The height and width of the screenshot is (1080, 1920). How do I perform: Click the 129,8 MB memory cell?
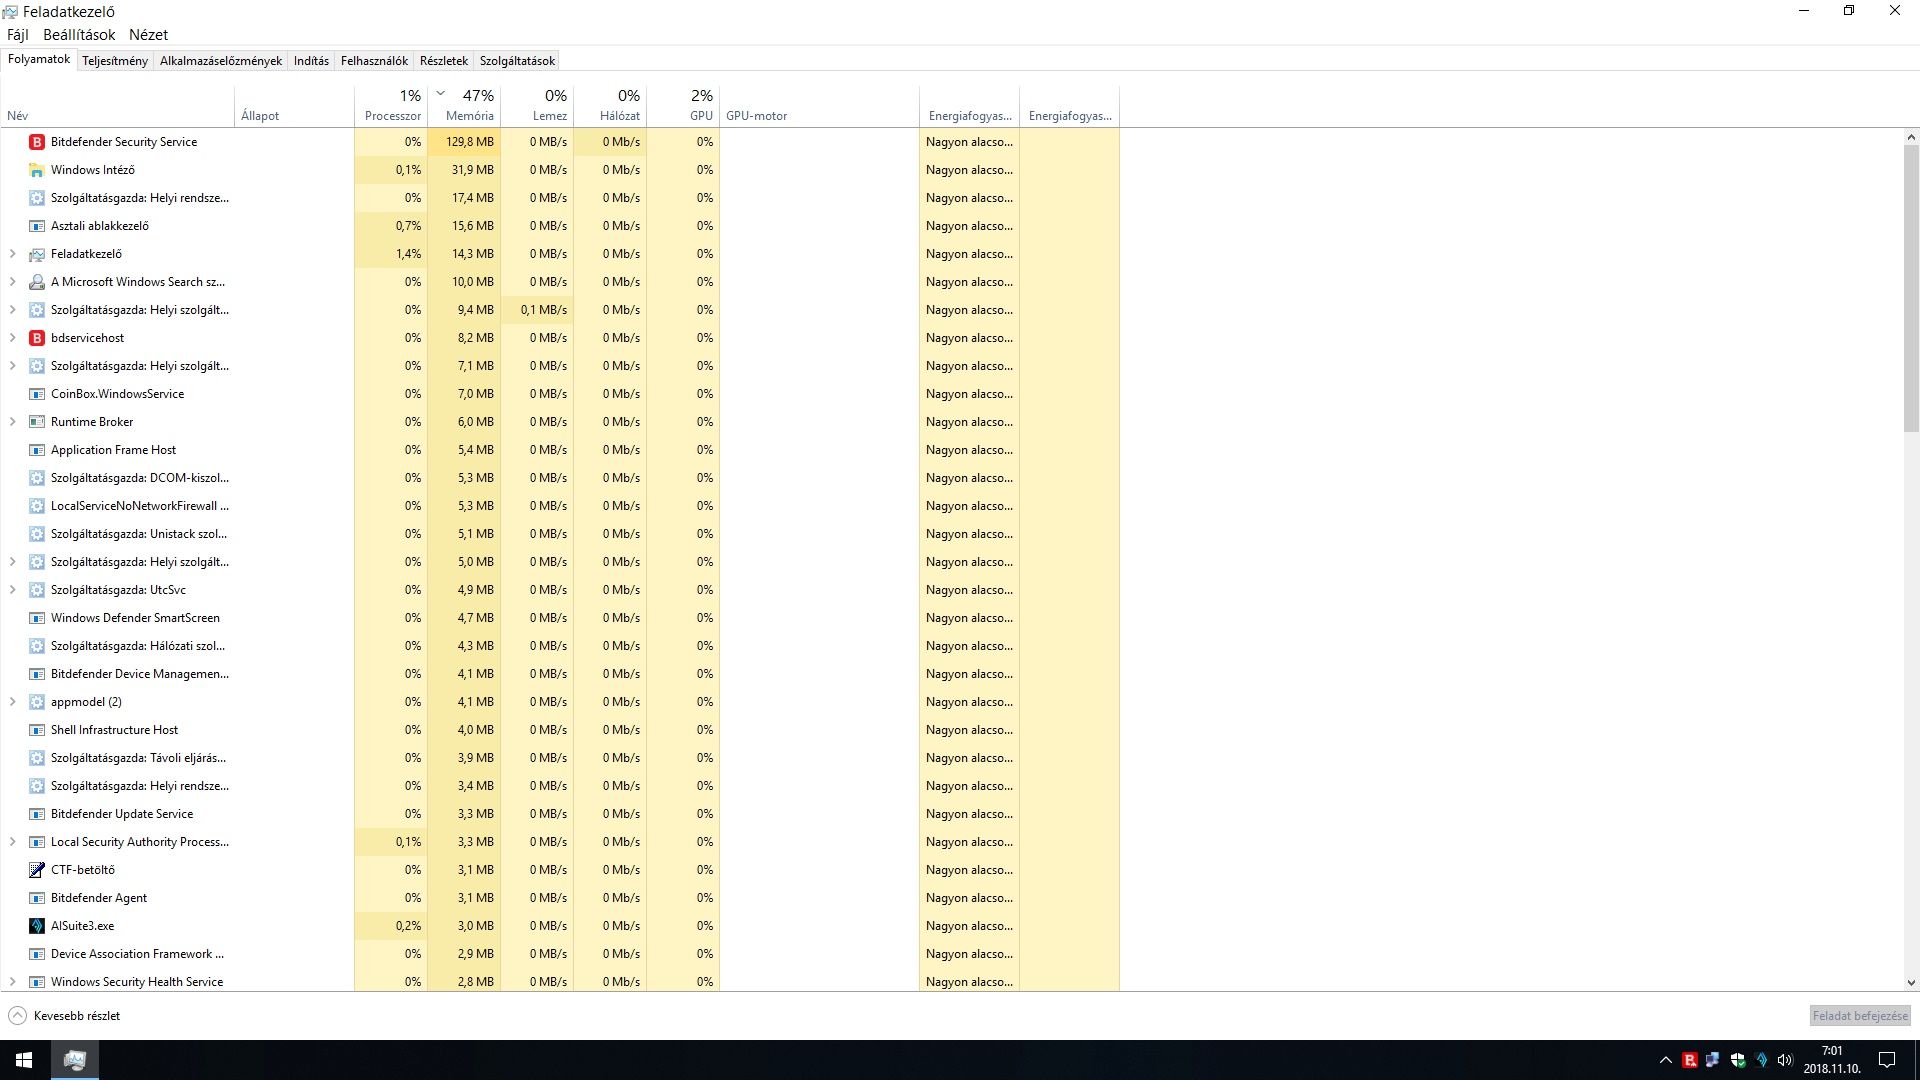pos(464,142)
